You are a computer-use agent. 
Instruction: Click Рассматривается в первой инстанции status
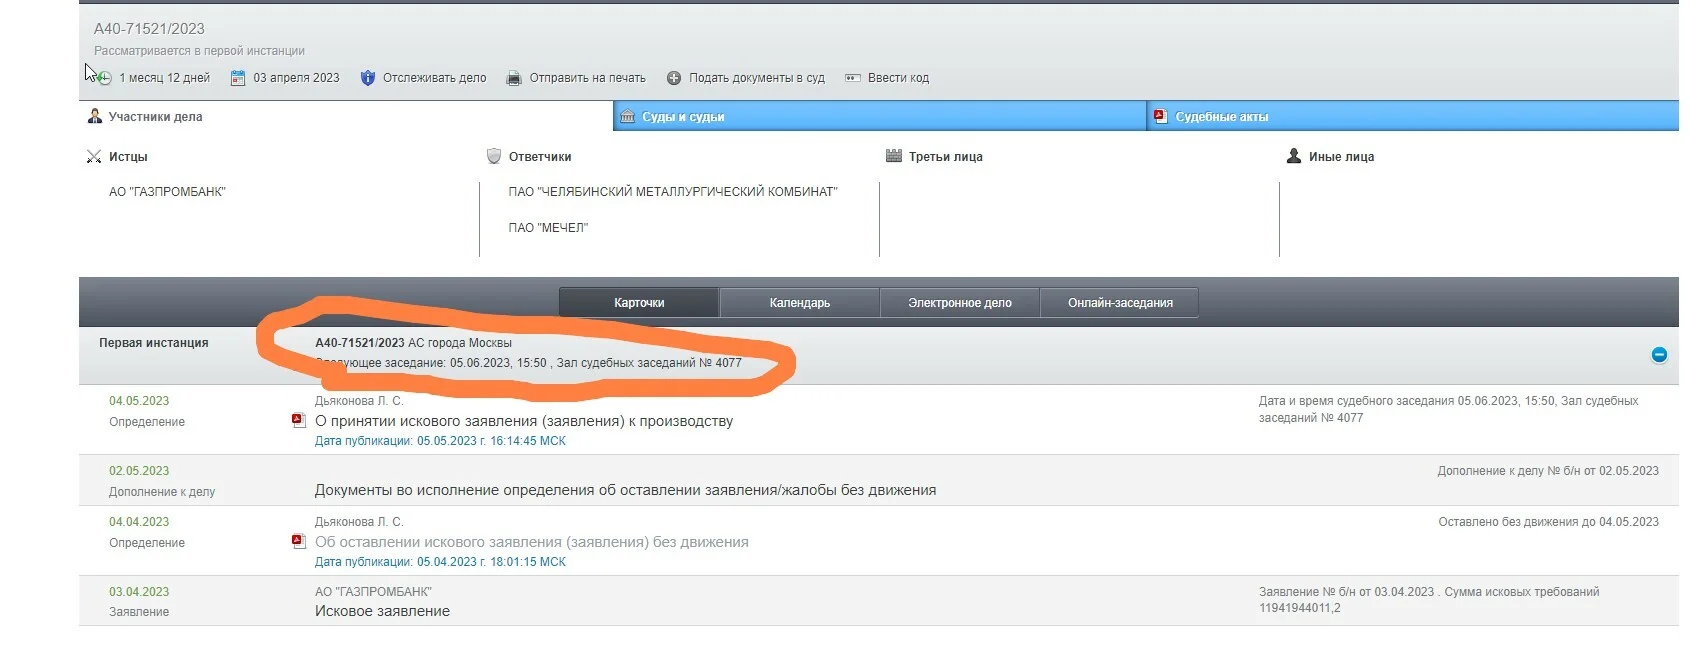pos(199,51)
